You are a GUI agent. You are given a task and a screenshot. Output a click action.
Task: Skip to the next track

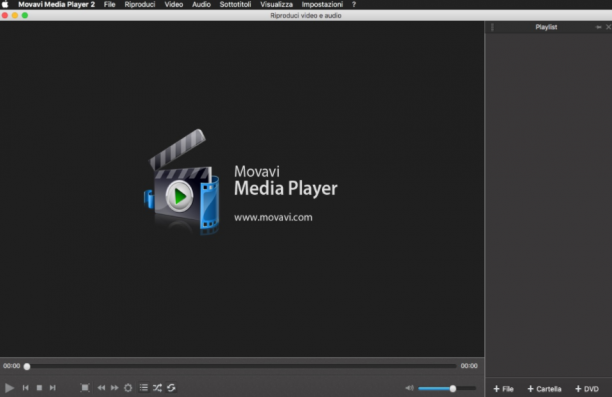[x=52, y=388]
